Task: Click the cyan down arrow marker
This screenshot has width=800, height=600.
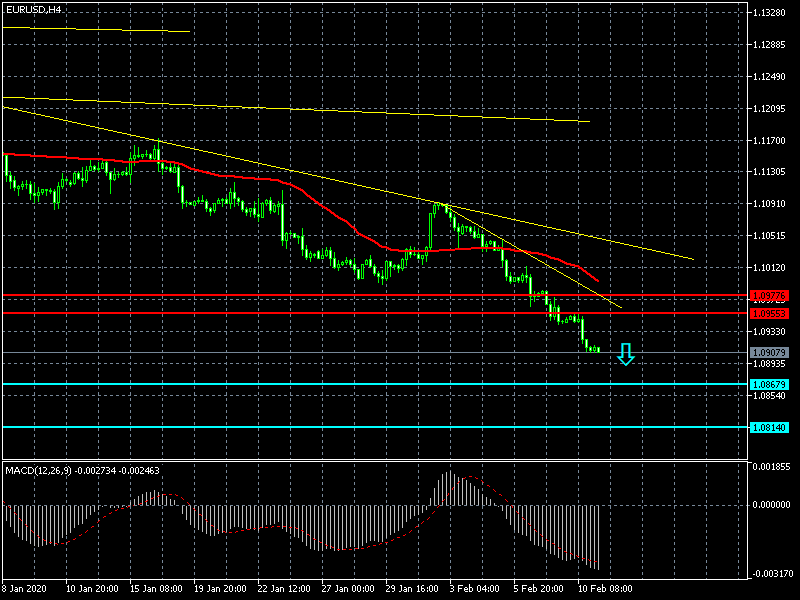Action: click(626, 354)
